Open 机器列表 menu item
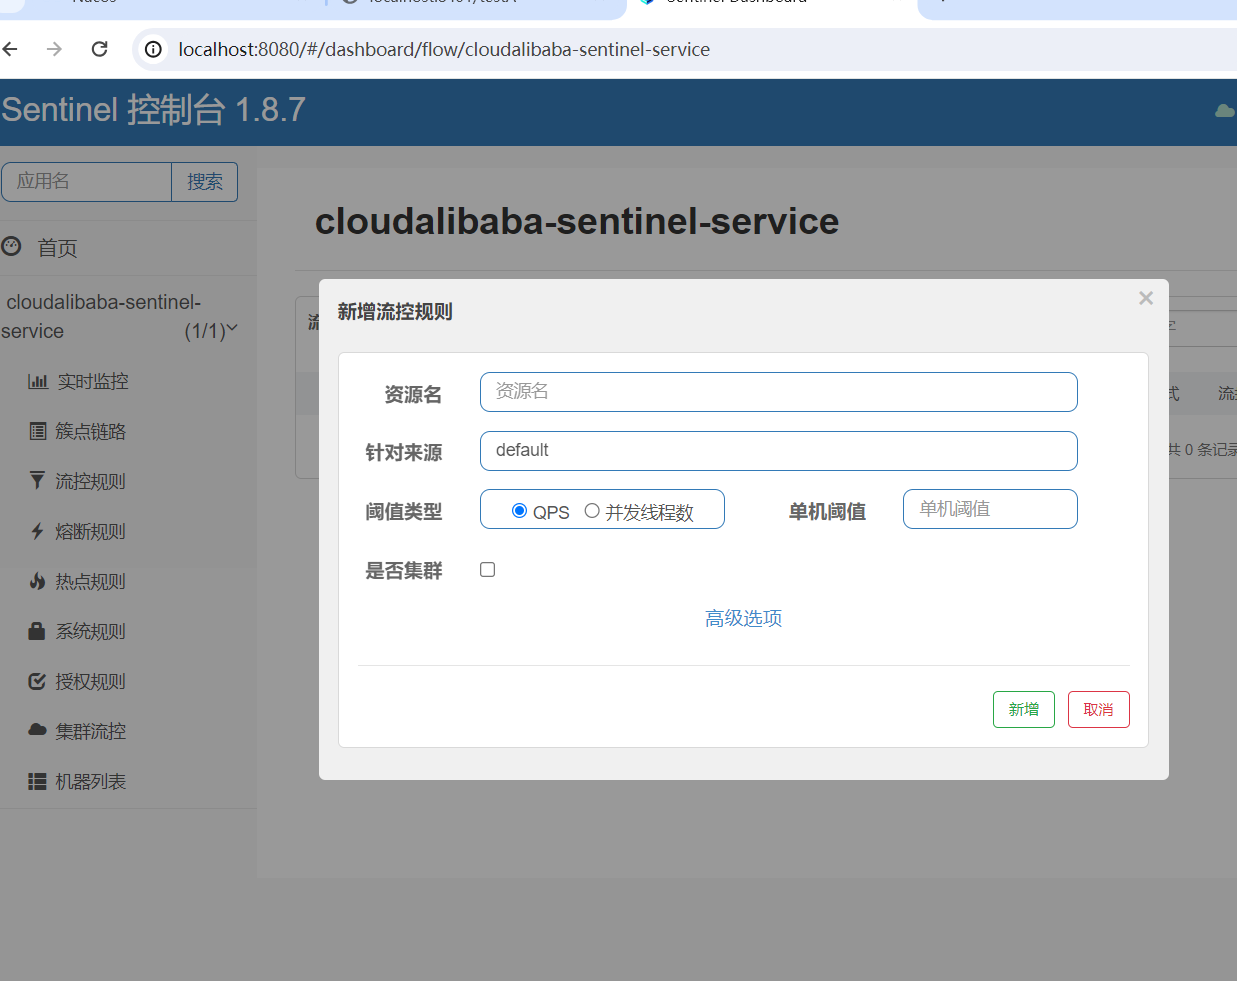The height and width of the screenshot is (981, 1237). coord(91,781)
